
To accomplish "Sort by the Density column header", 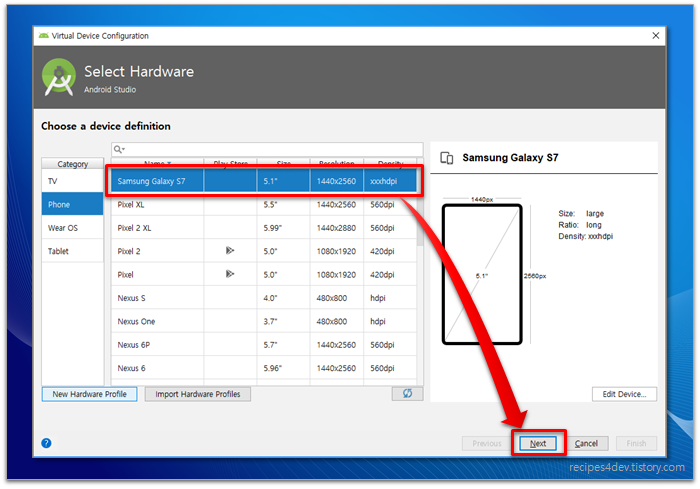I will tap(390, 163).
